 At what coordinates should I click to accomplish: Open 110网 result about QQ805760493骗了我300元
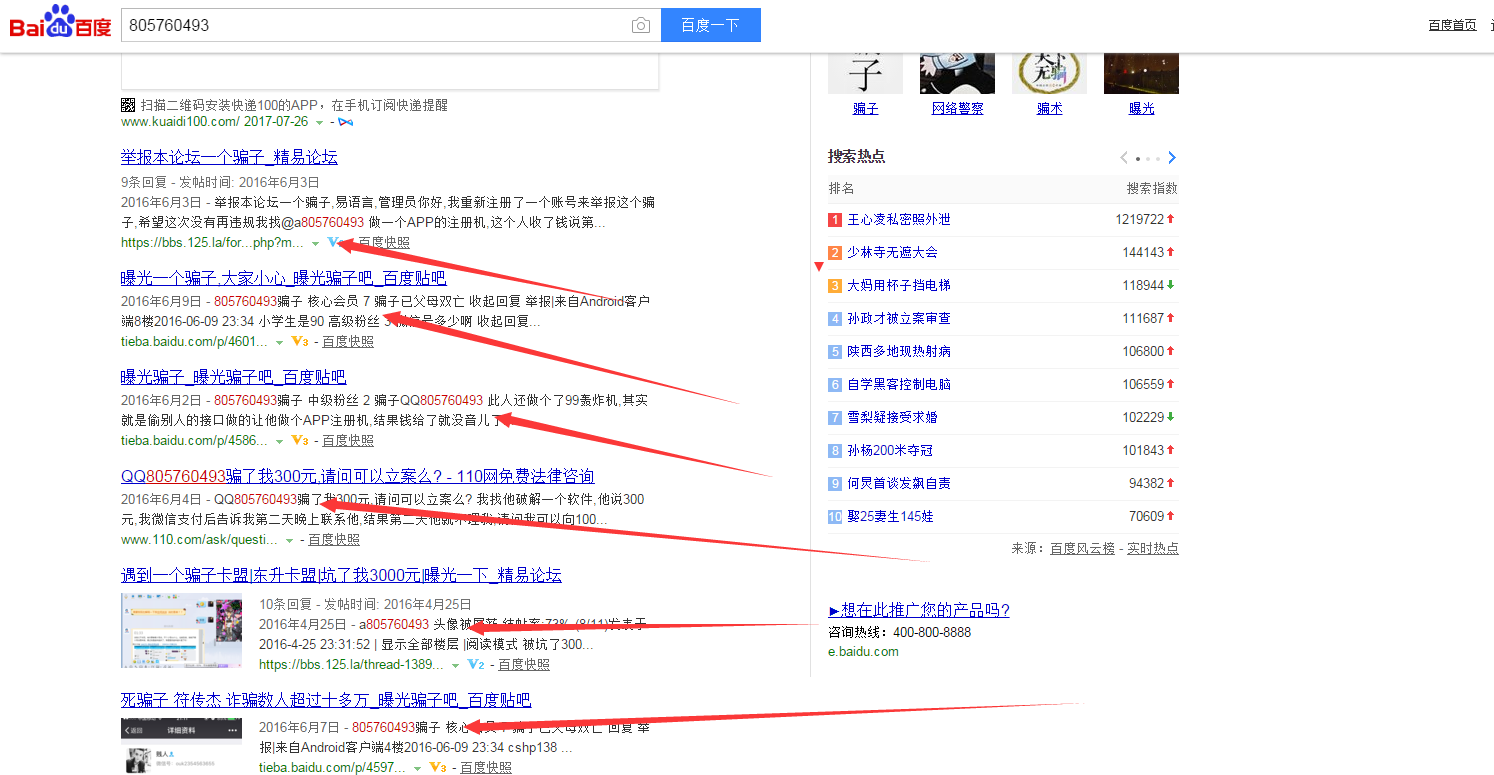point(358,476)
